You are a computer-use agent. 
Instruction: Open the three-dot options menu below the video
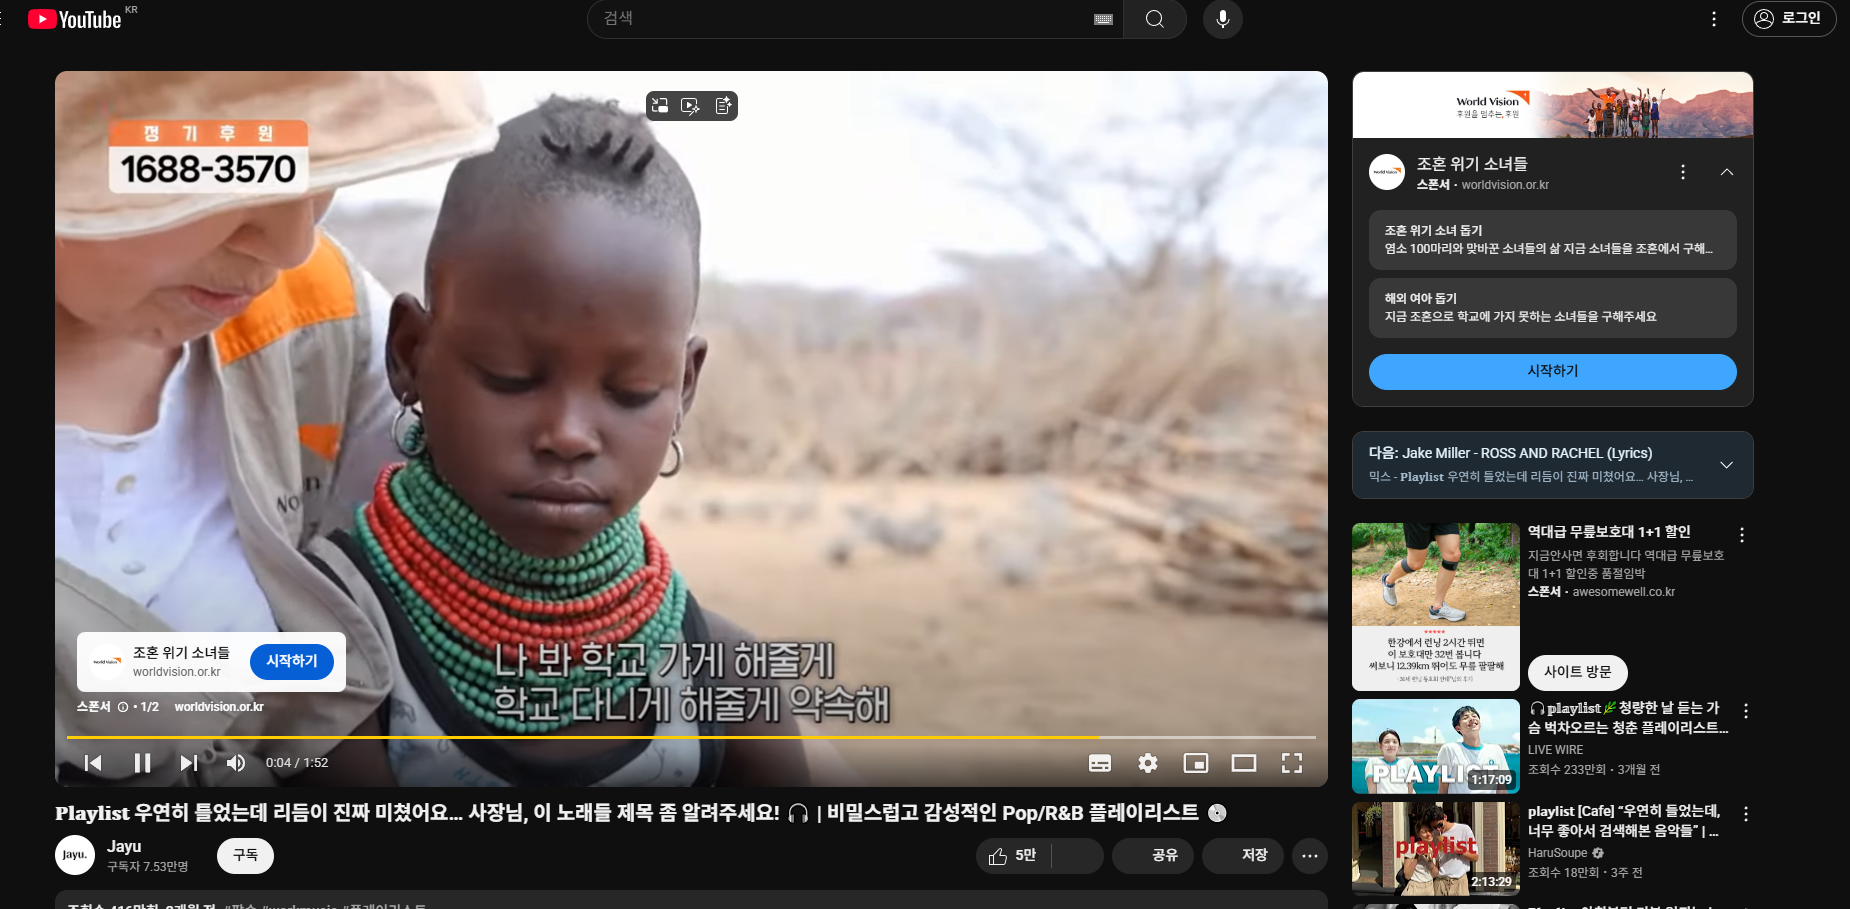pyautogui.click(x=1310, y=856)
